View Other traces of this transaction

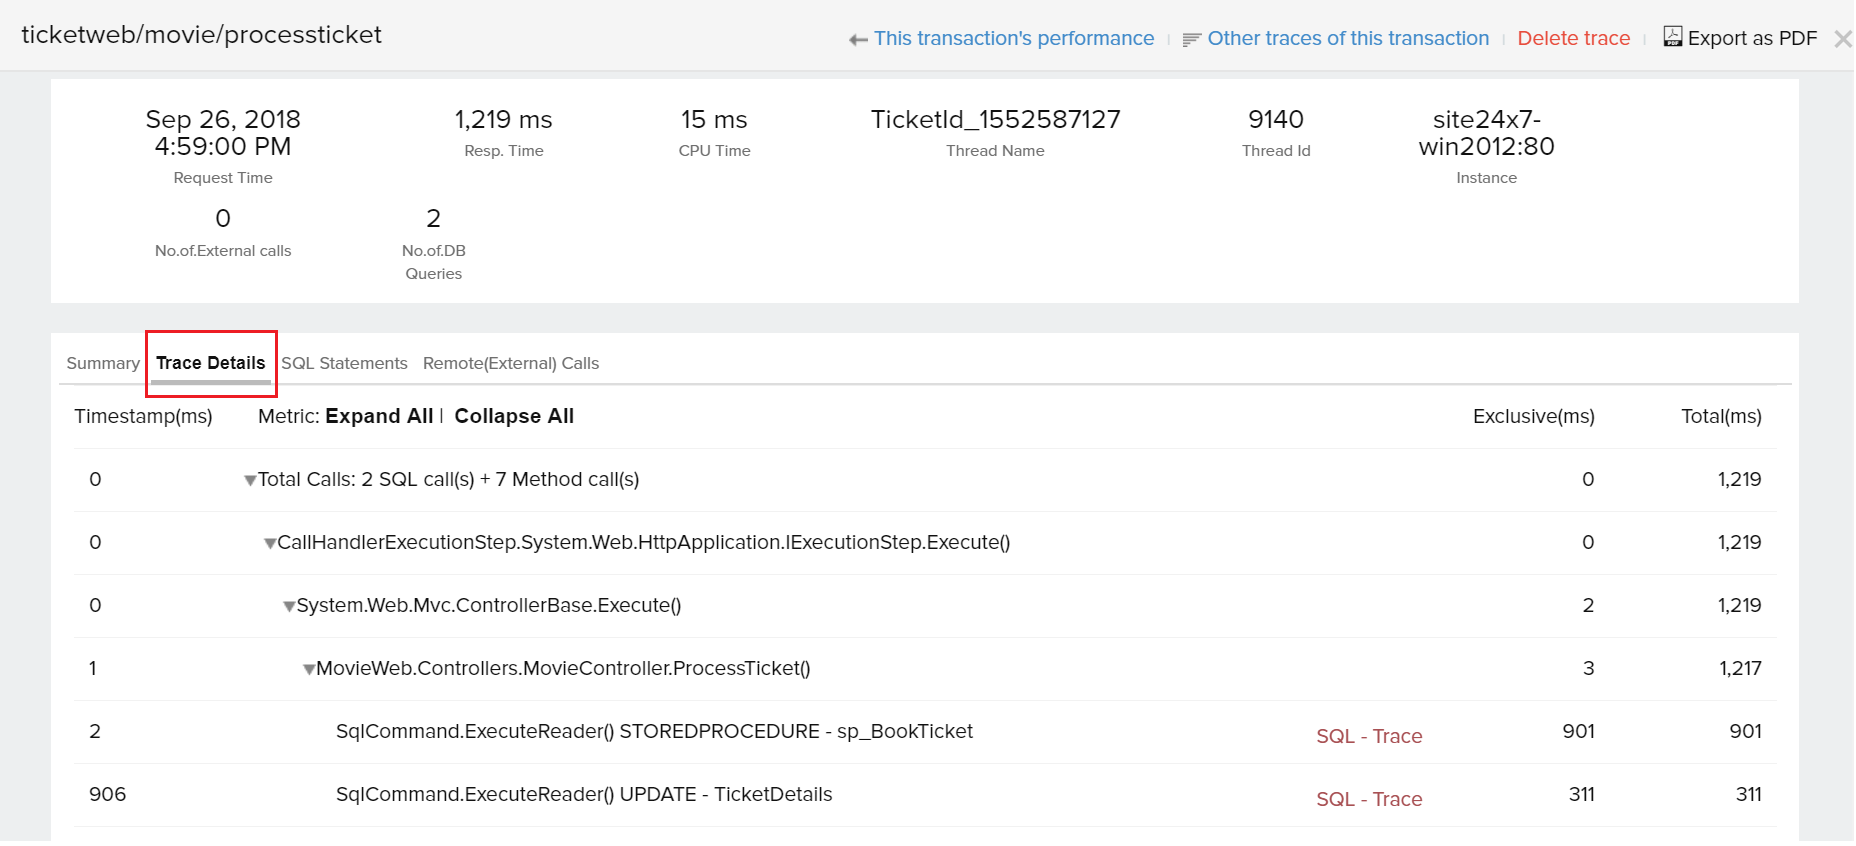tap(1348, 38)
